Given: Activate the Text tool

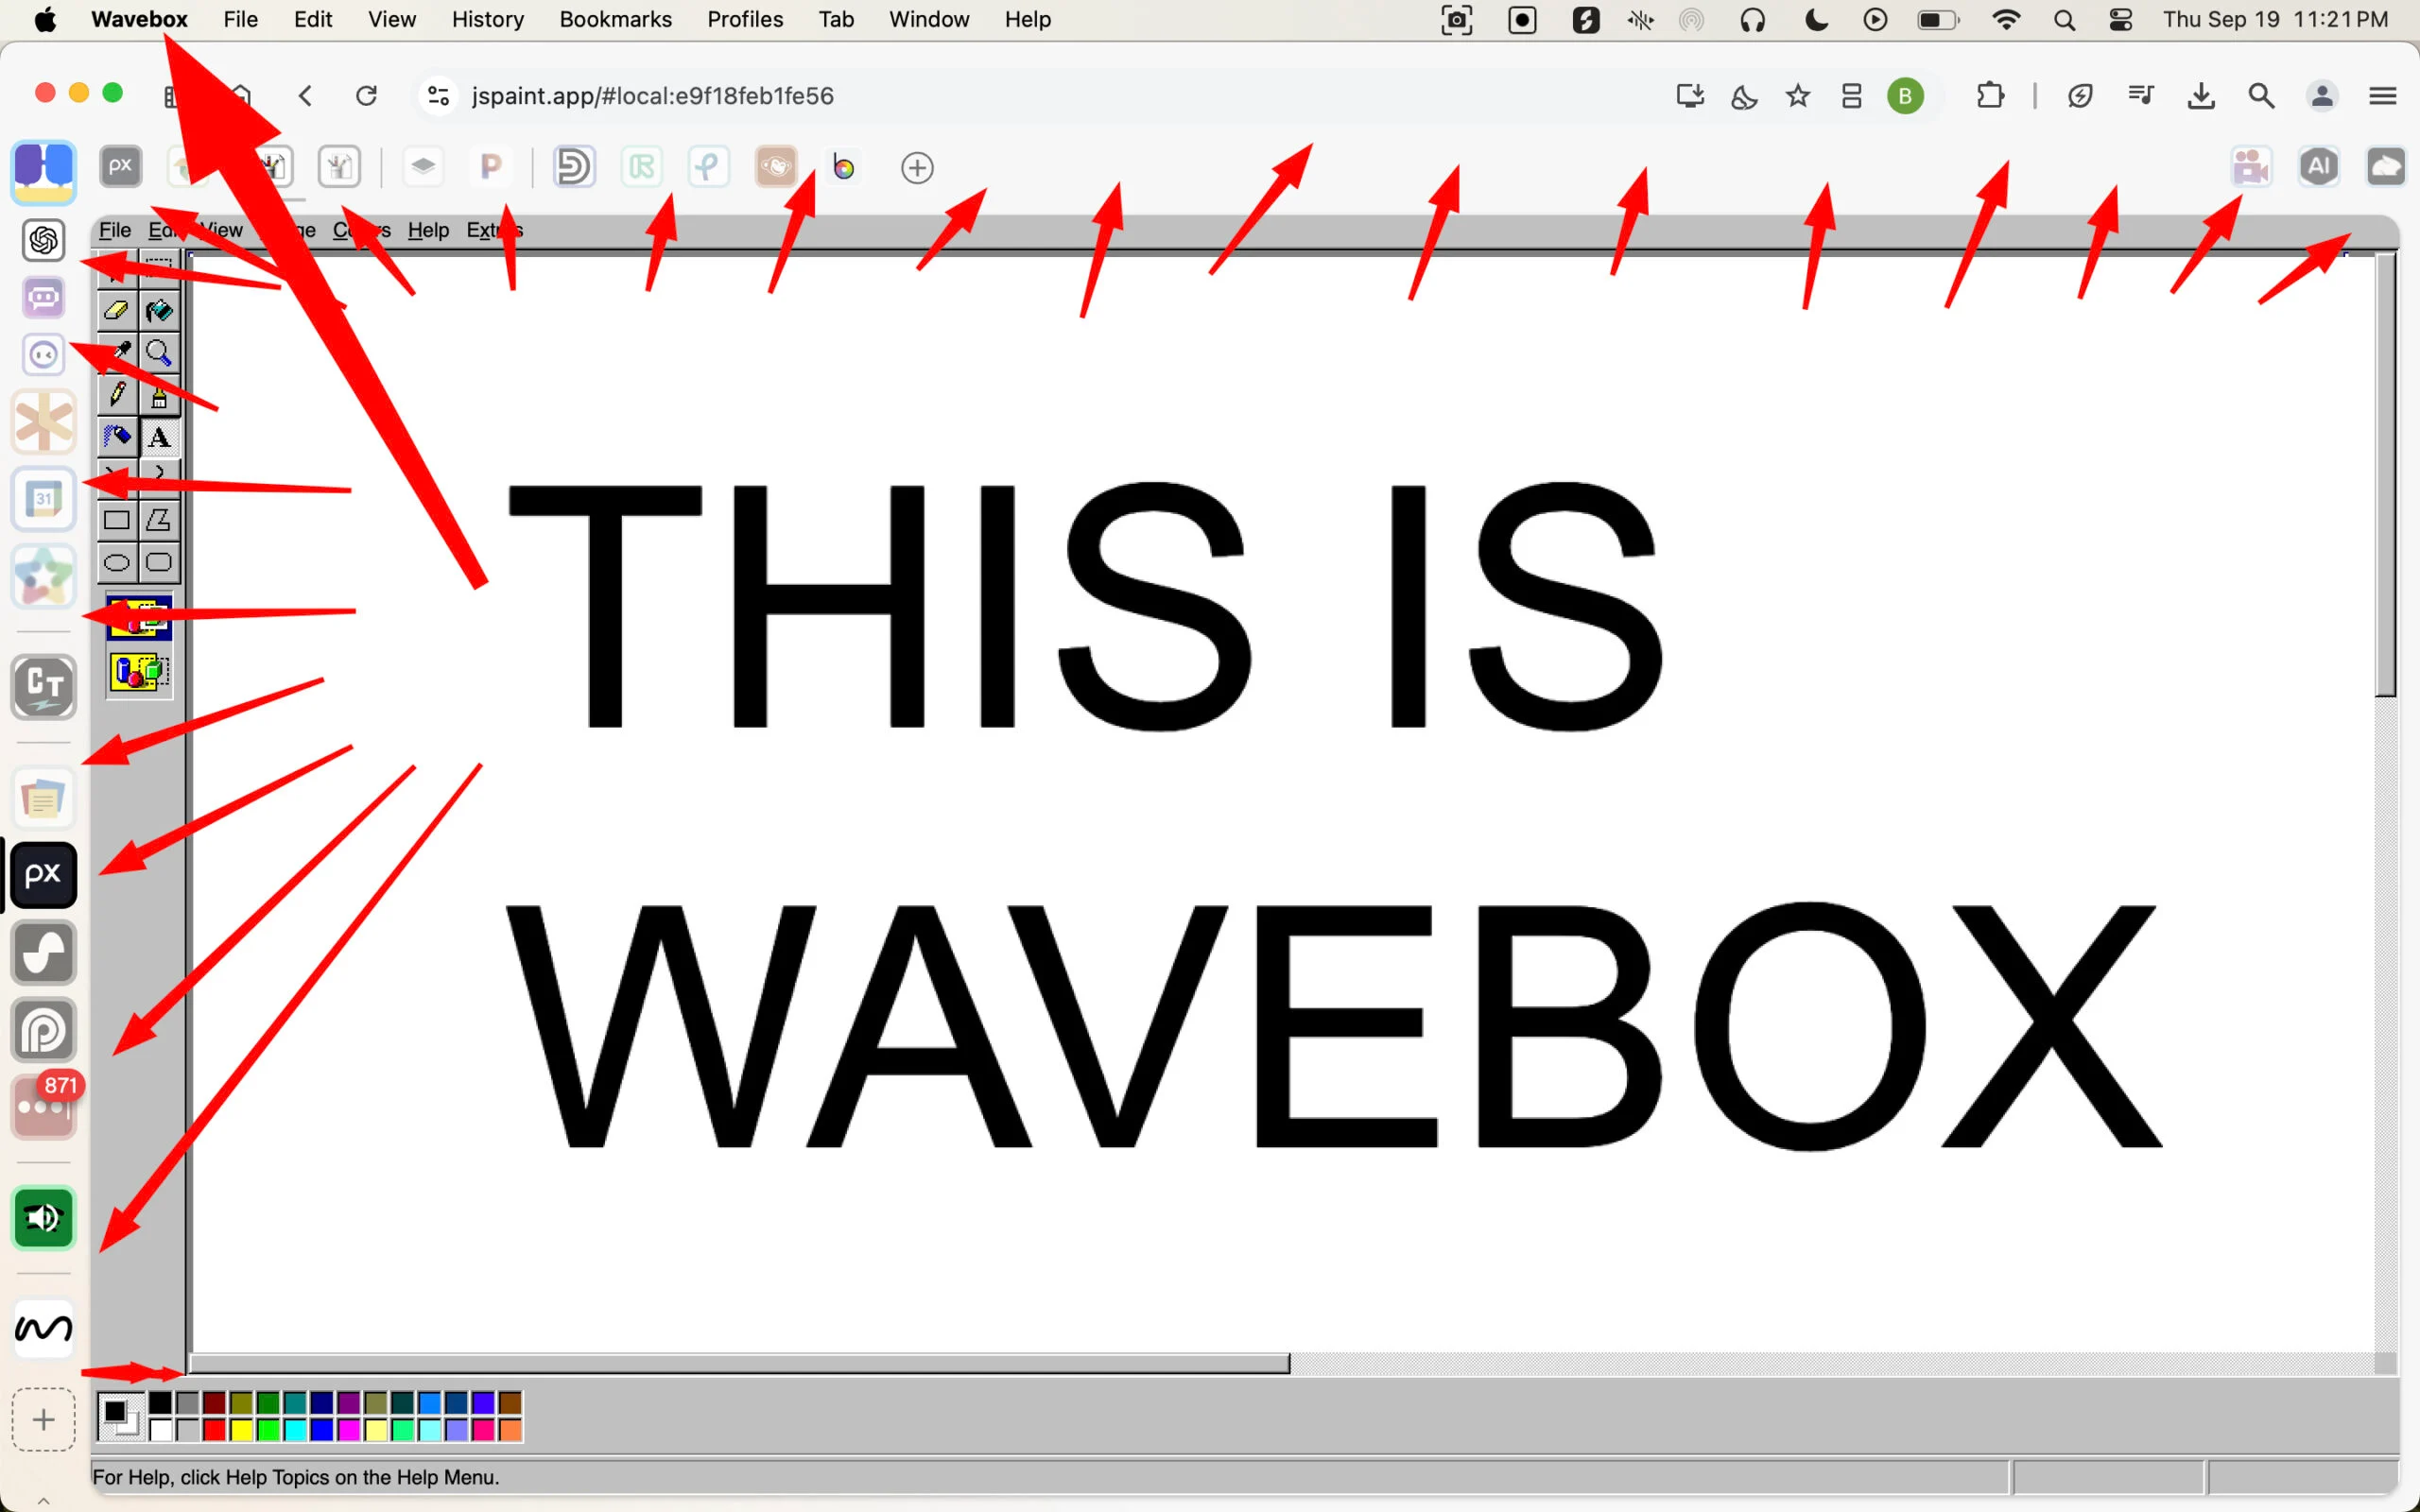Looking at the screenshot, I should click(x=159, y=437).
